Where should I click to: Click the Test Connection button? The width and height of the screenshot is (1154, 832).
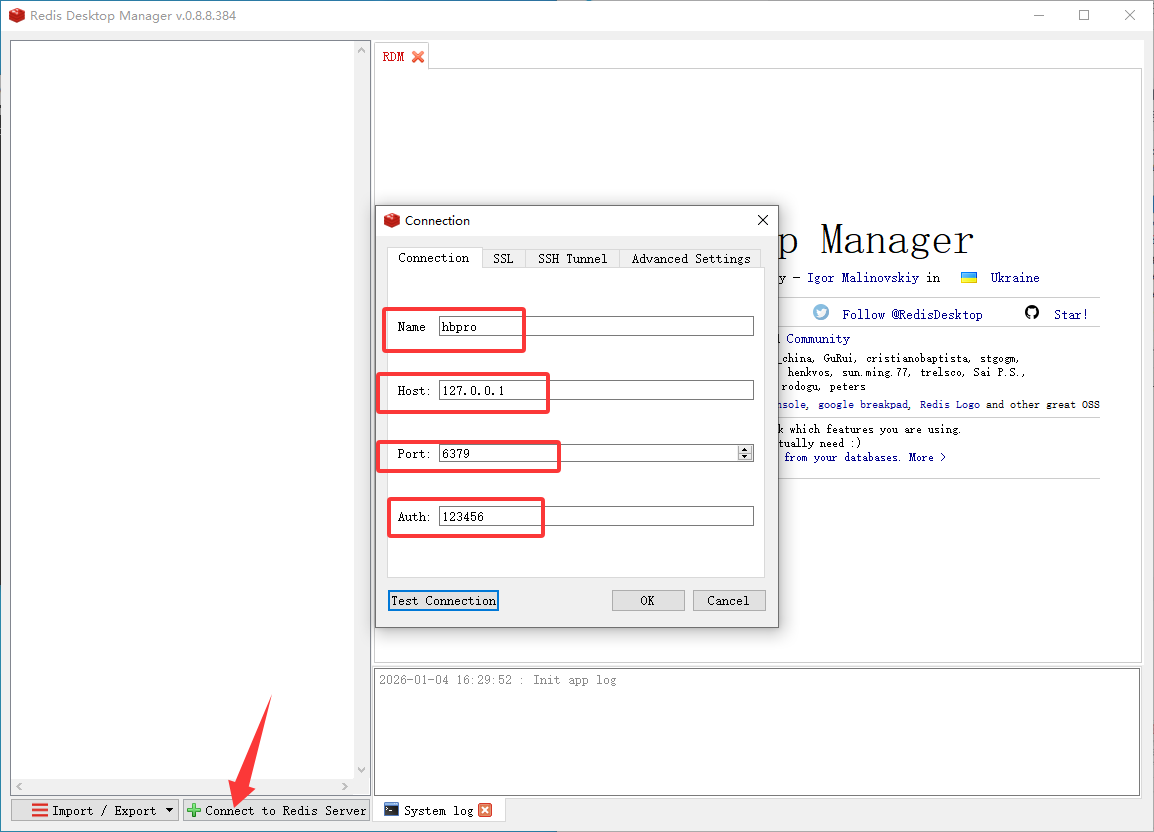(443, 601)
